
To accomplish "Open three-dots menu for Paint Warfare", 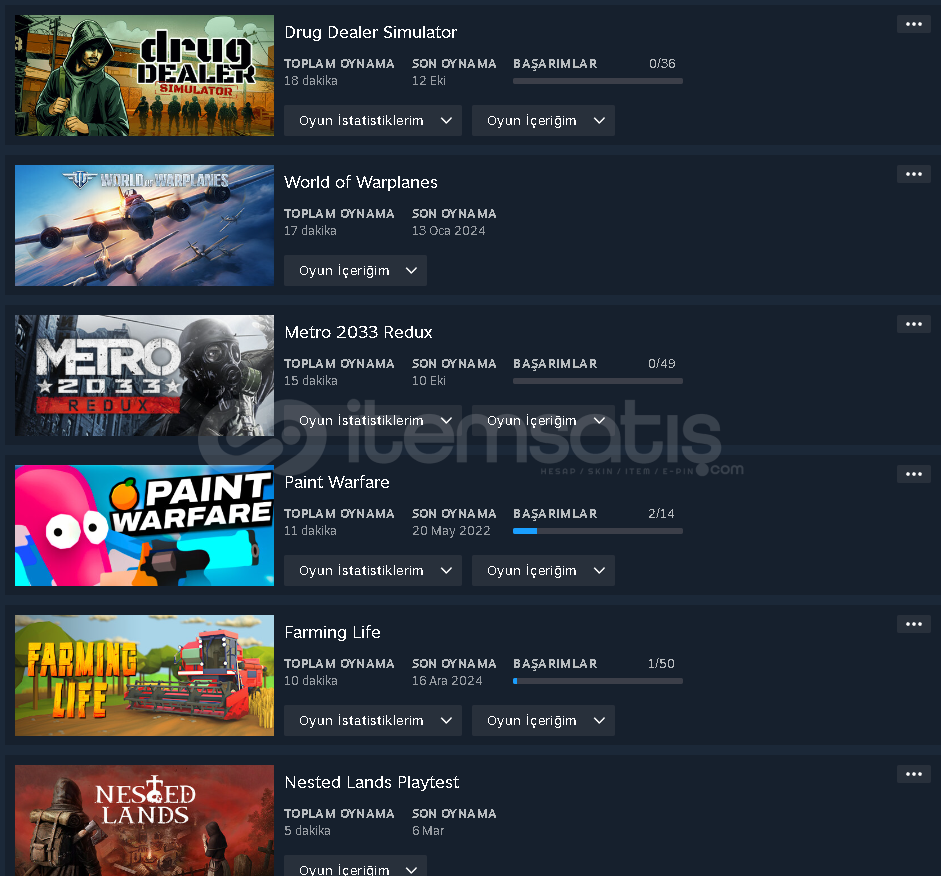I will click(x=913, y=474).
